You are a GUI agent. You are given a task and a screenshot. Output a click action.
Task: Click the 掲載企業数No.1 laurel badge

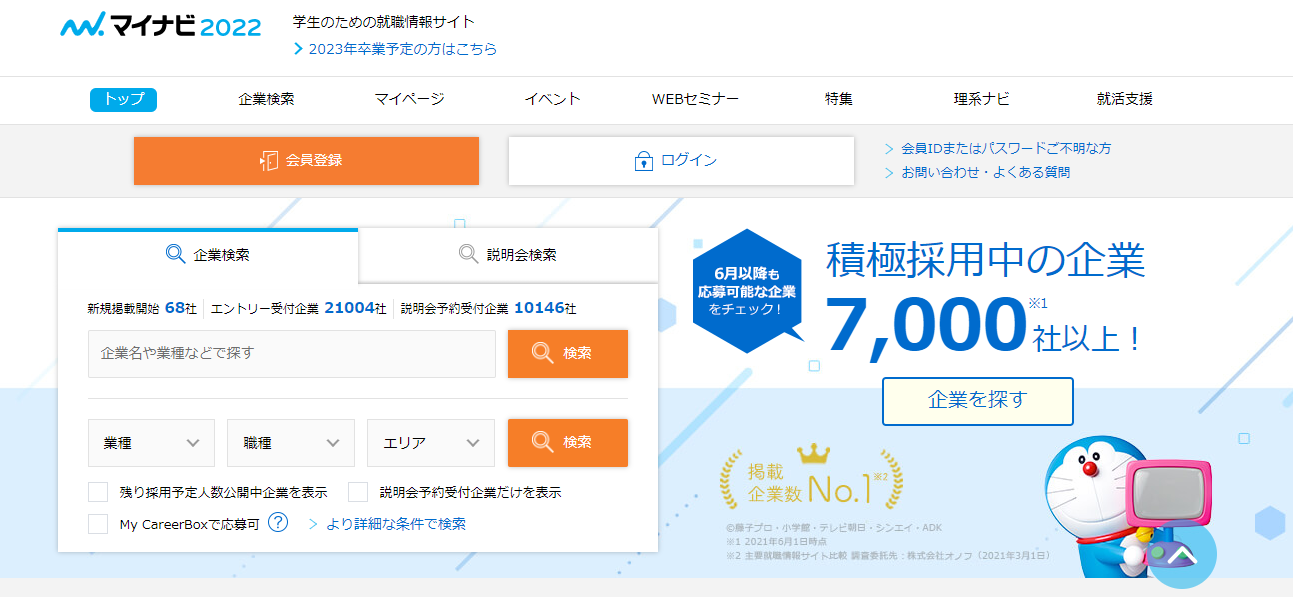pyautogui.click(x=811, y=478)
